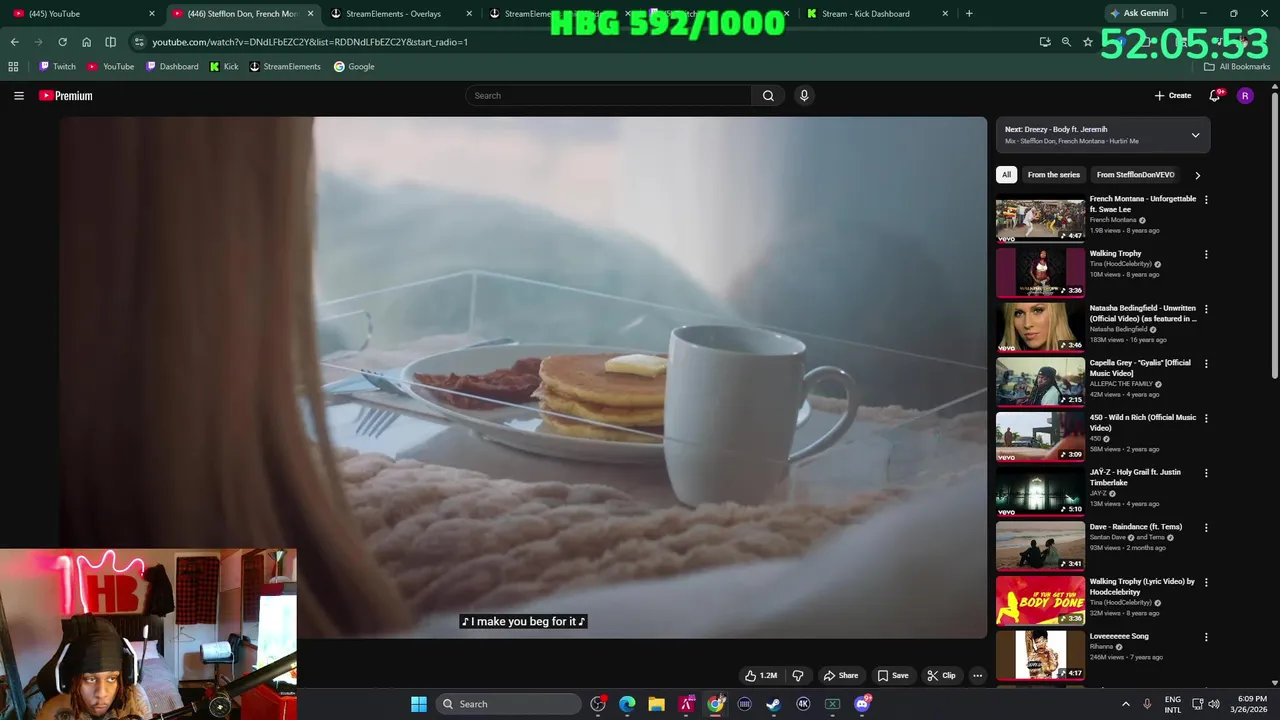The image size is (1280, 720).
Task: Open options for Capella Grey - Gyalis
Action: pyautogui.click(x=1206, y=364)
